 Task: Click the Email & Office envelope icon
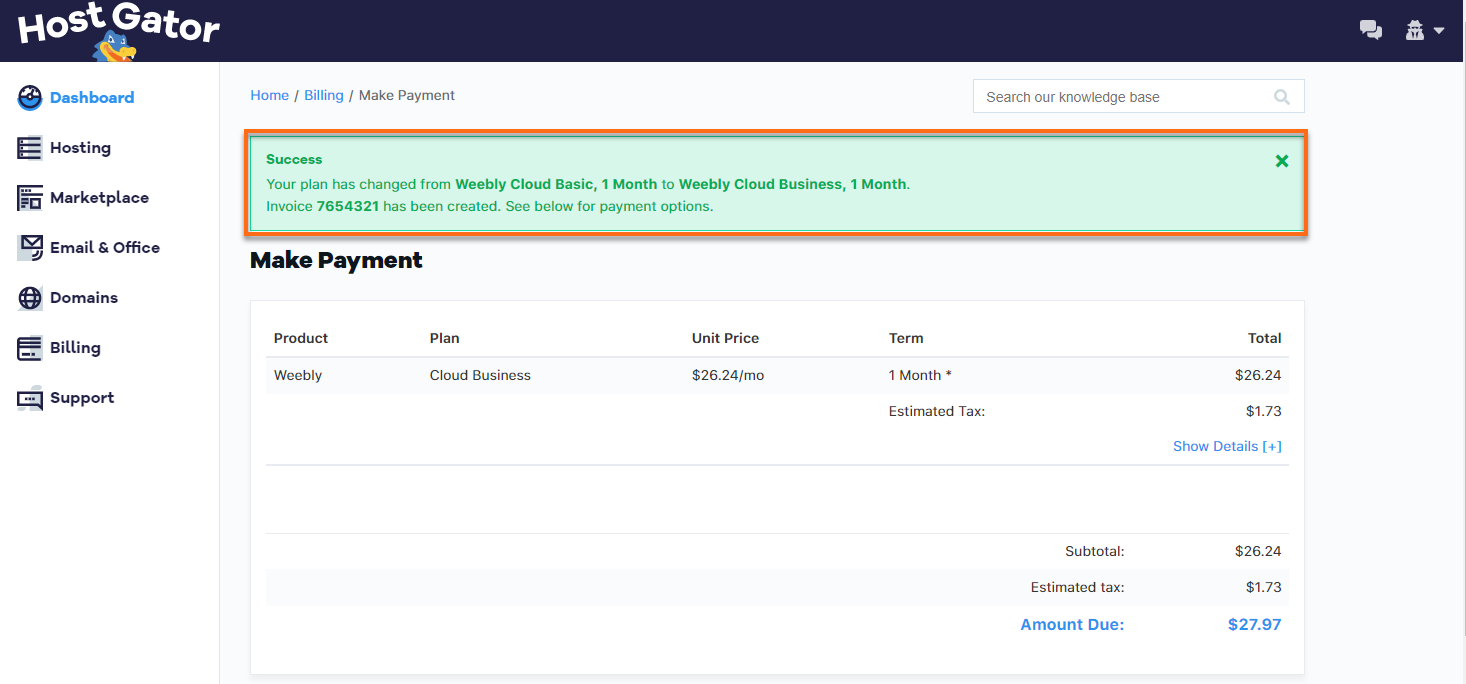click(30, 247)
